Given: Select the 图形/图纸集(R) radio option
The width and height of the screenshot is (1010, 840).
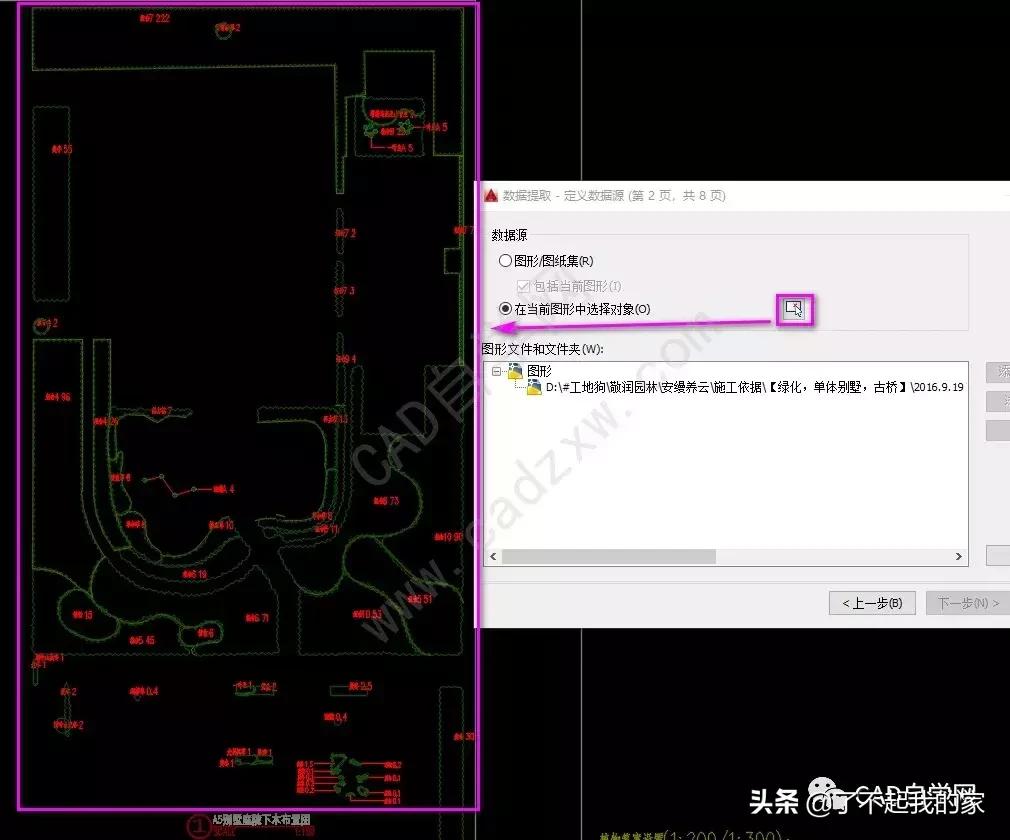Looking at the screenshot, I should pos(504,261).
